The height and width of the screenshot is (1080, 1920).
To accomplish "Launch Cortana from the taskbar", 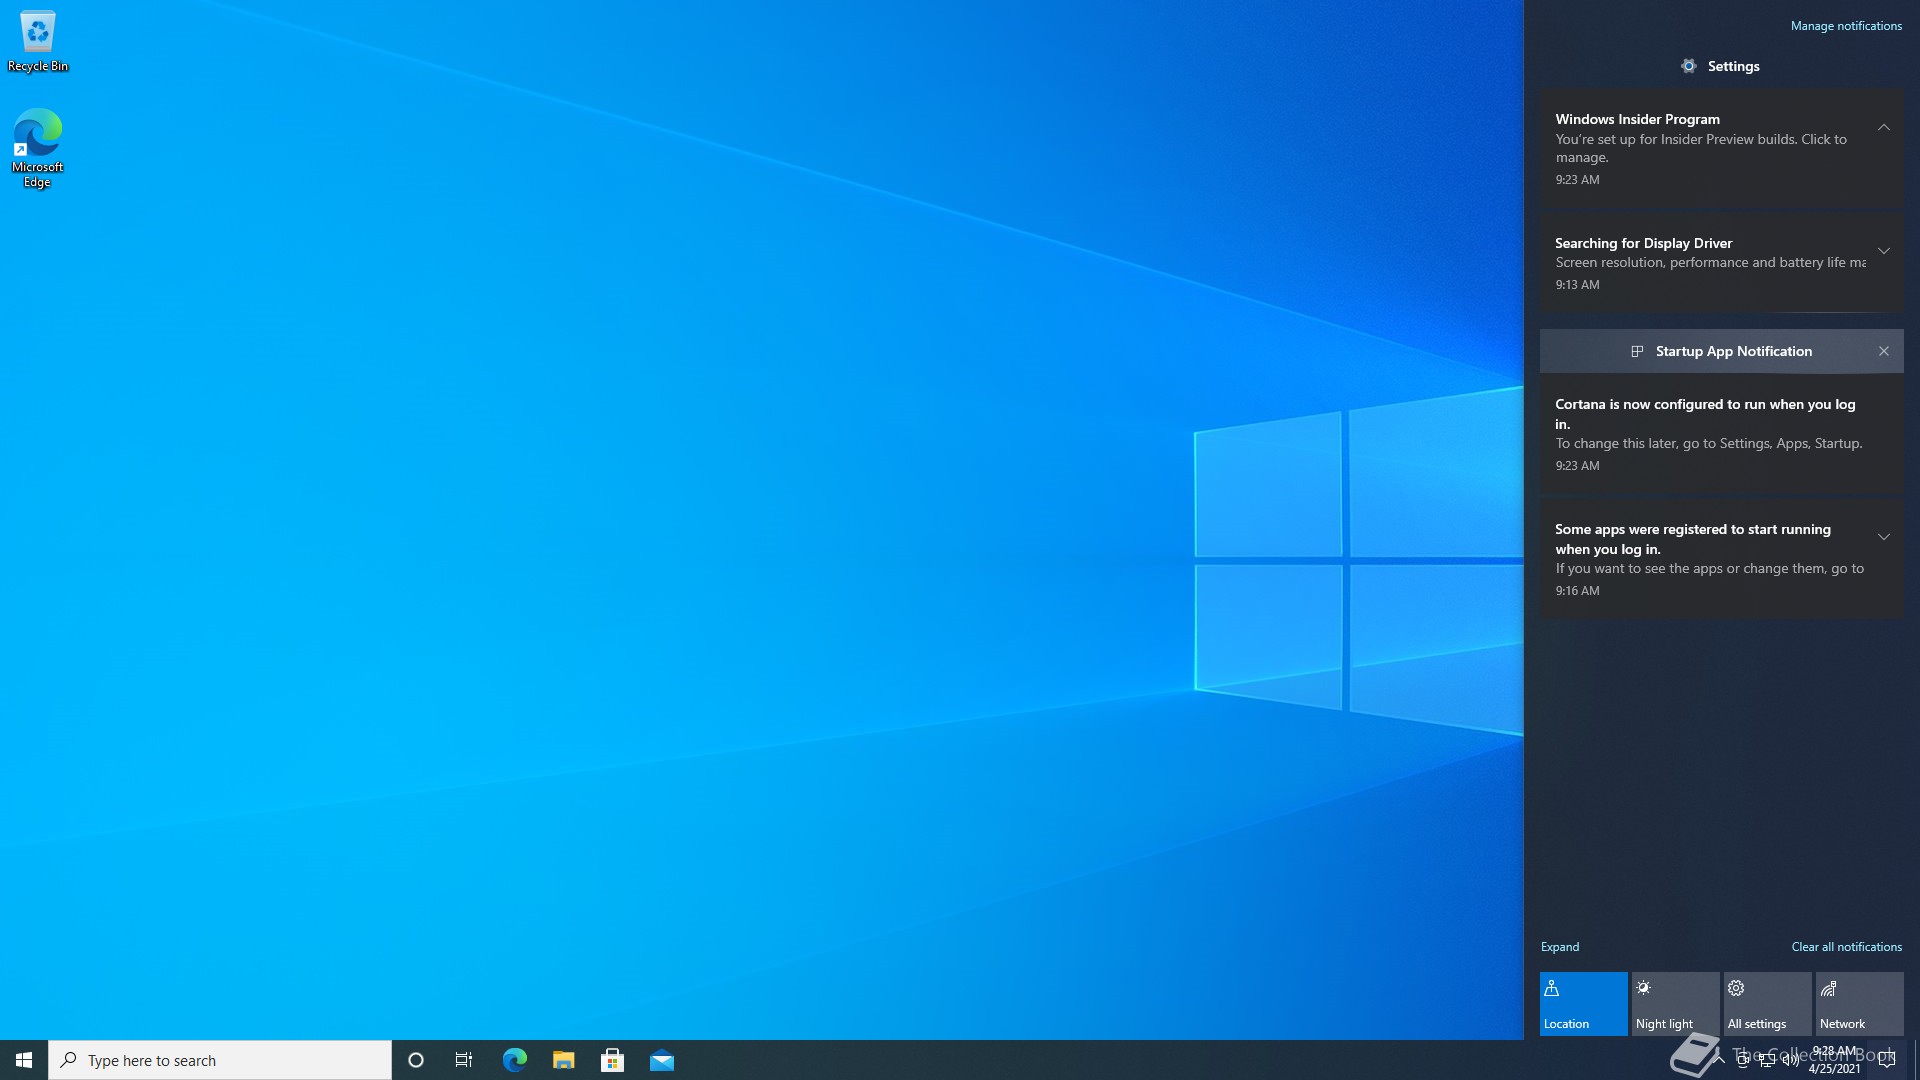I will (x=416, y=1060).
